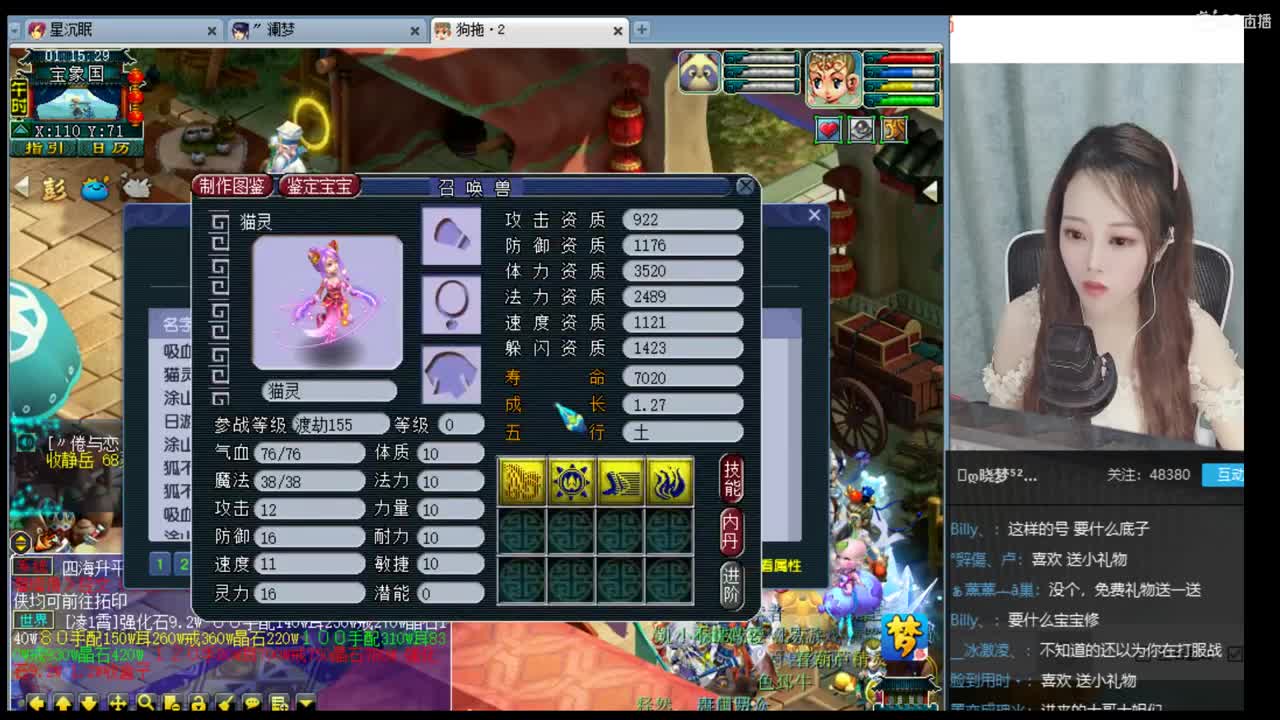The width and height of the screenshot is (1280, 720).
Task: Click the 攻击资质 value 922
Action: tap(682, 220)
